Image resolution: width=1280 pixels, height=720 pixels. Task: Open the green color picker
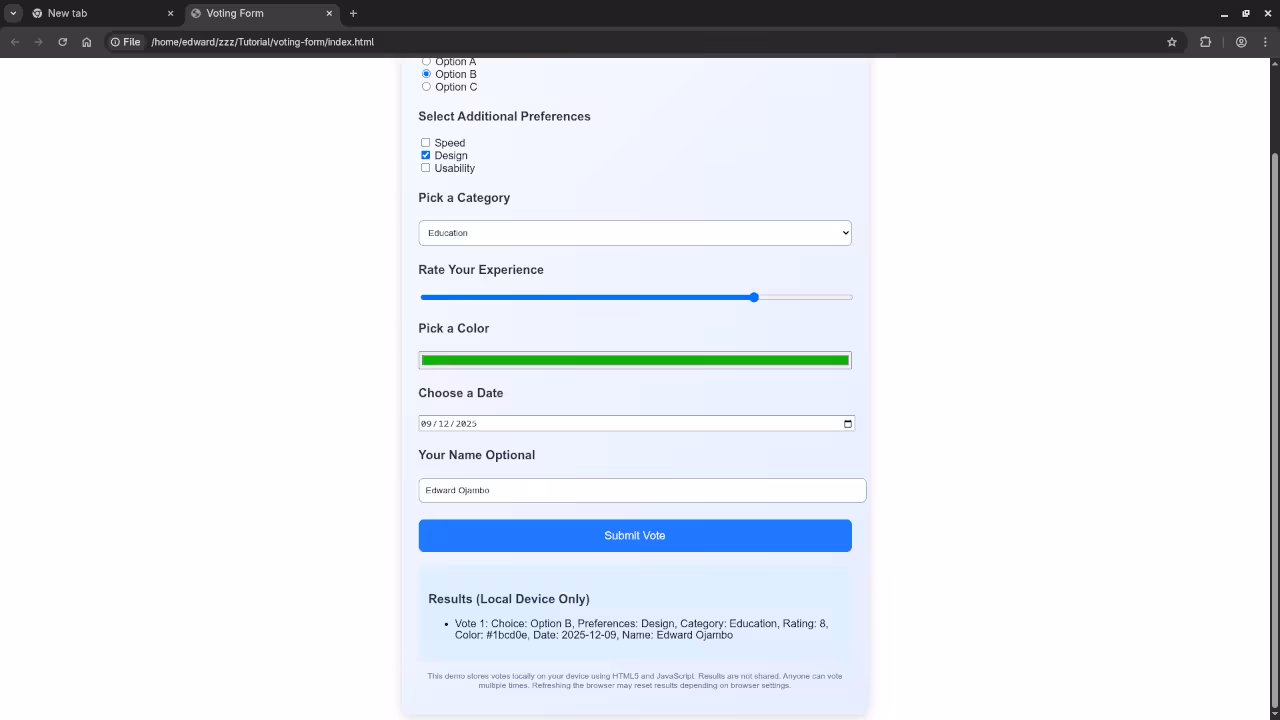(x=635, y=360)
